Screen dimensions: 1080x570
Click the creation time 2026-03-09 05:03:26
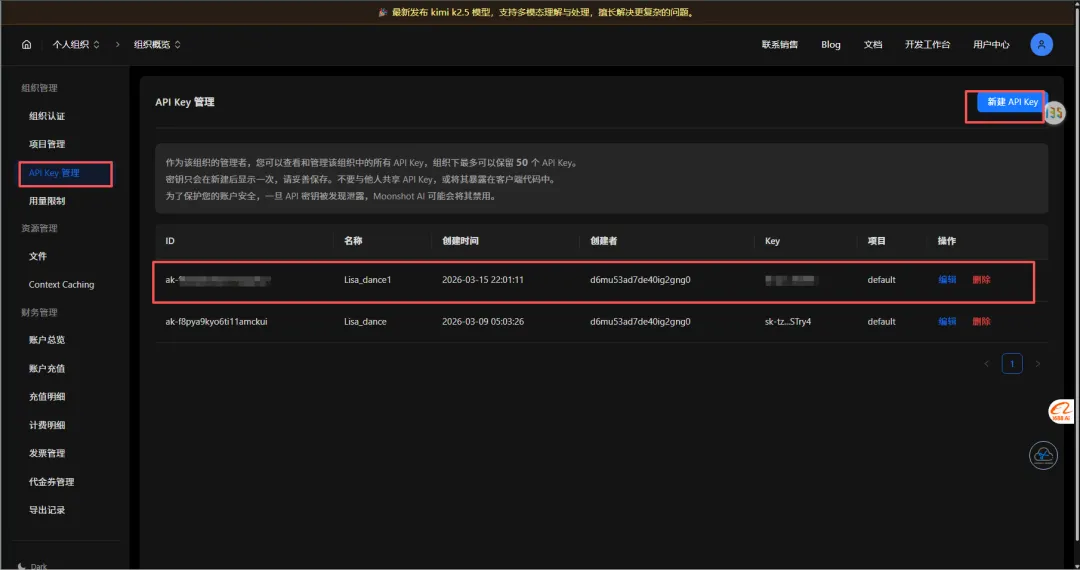click(483, 322)
